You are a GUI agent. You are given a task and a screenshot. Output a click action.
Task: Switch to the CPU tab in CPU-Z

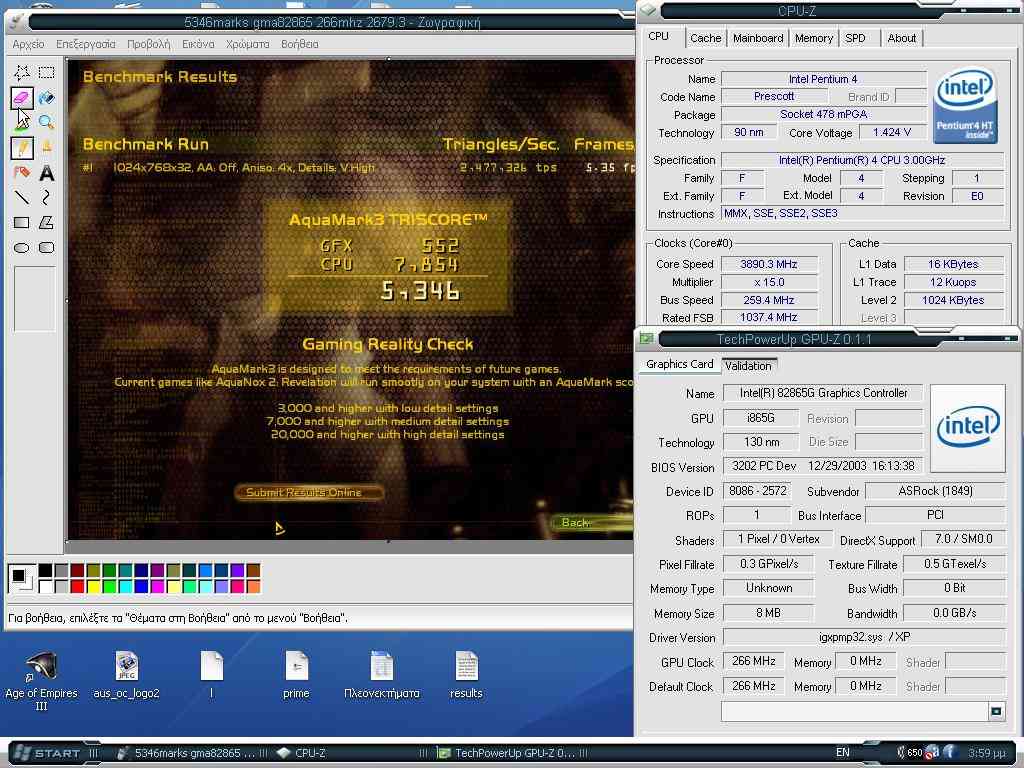pyautogui.click(x=659, y=37)
